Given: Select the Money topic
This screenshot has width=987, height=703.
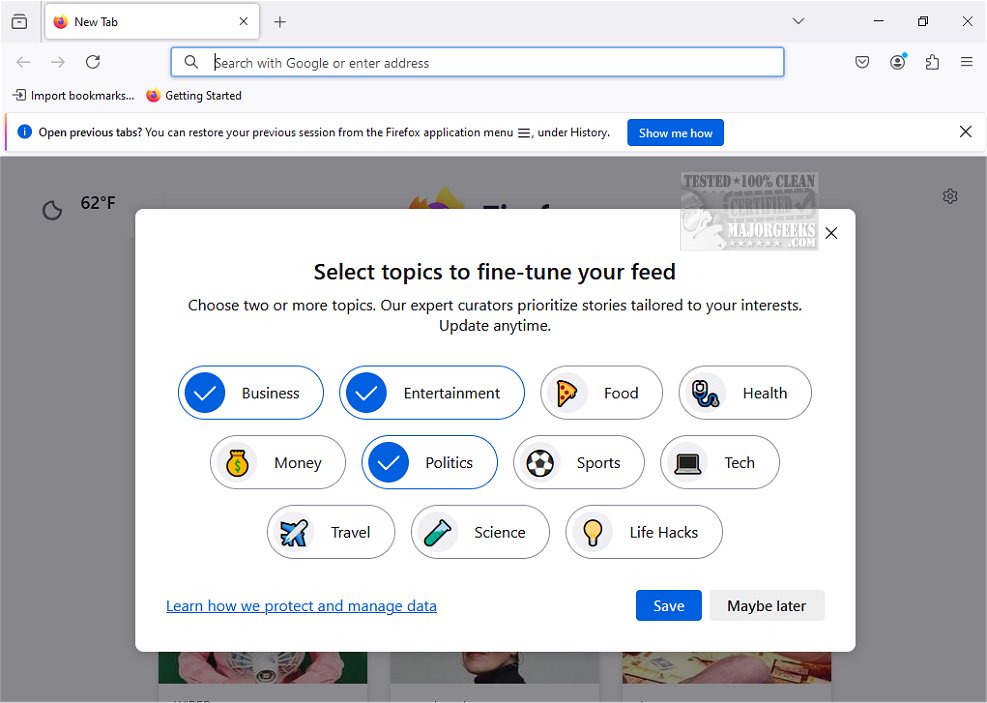Looking at the screenshot, I should (x=278, y=463).
